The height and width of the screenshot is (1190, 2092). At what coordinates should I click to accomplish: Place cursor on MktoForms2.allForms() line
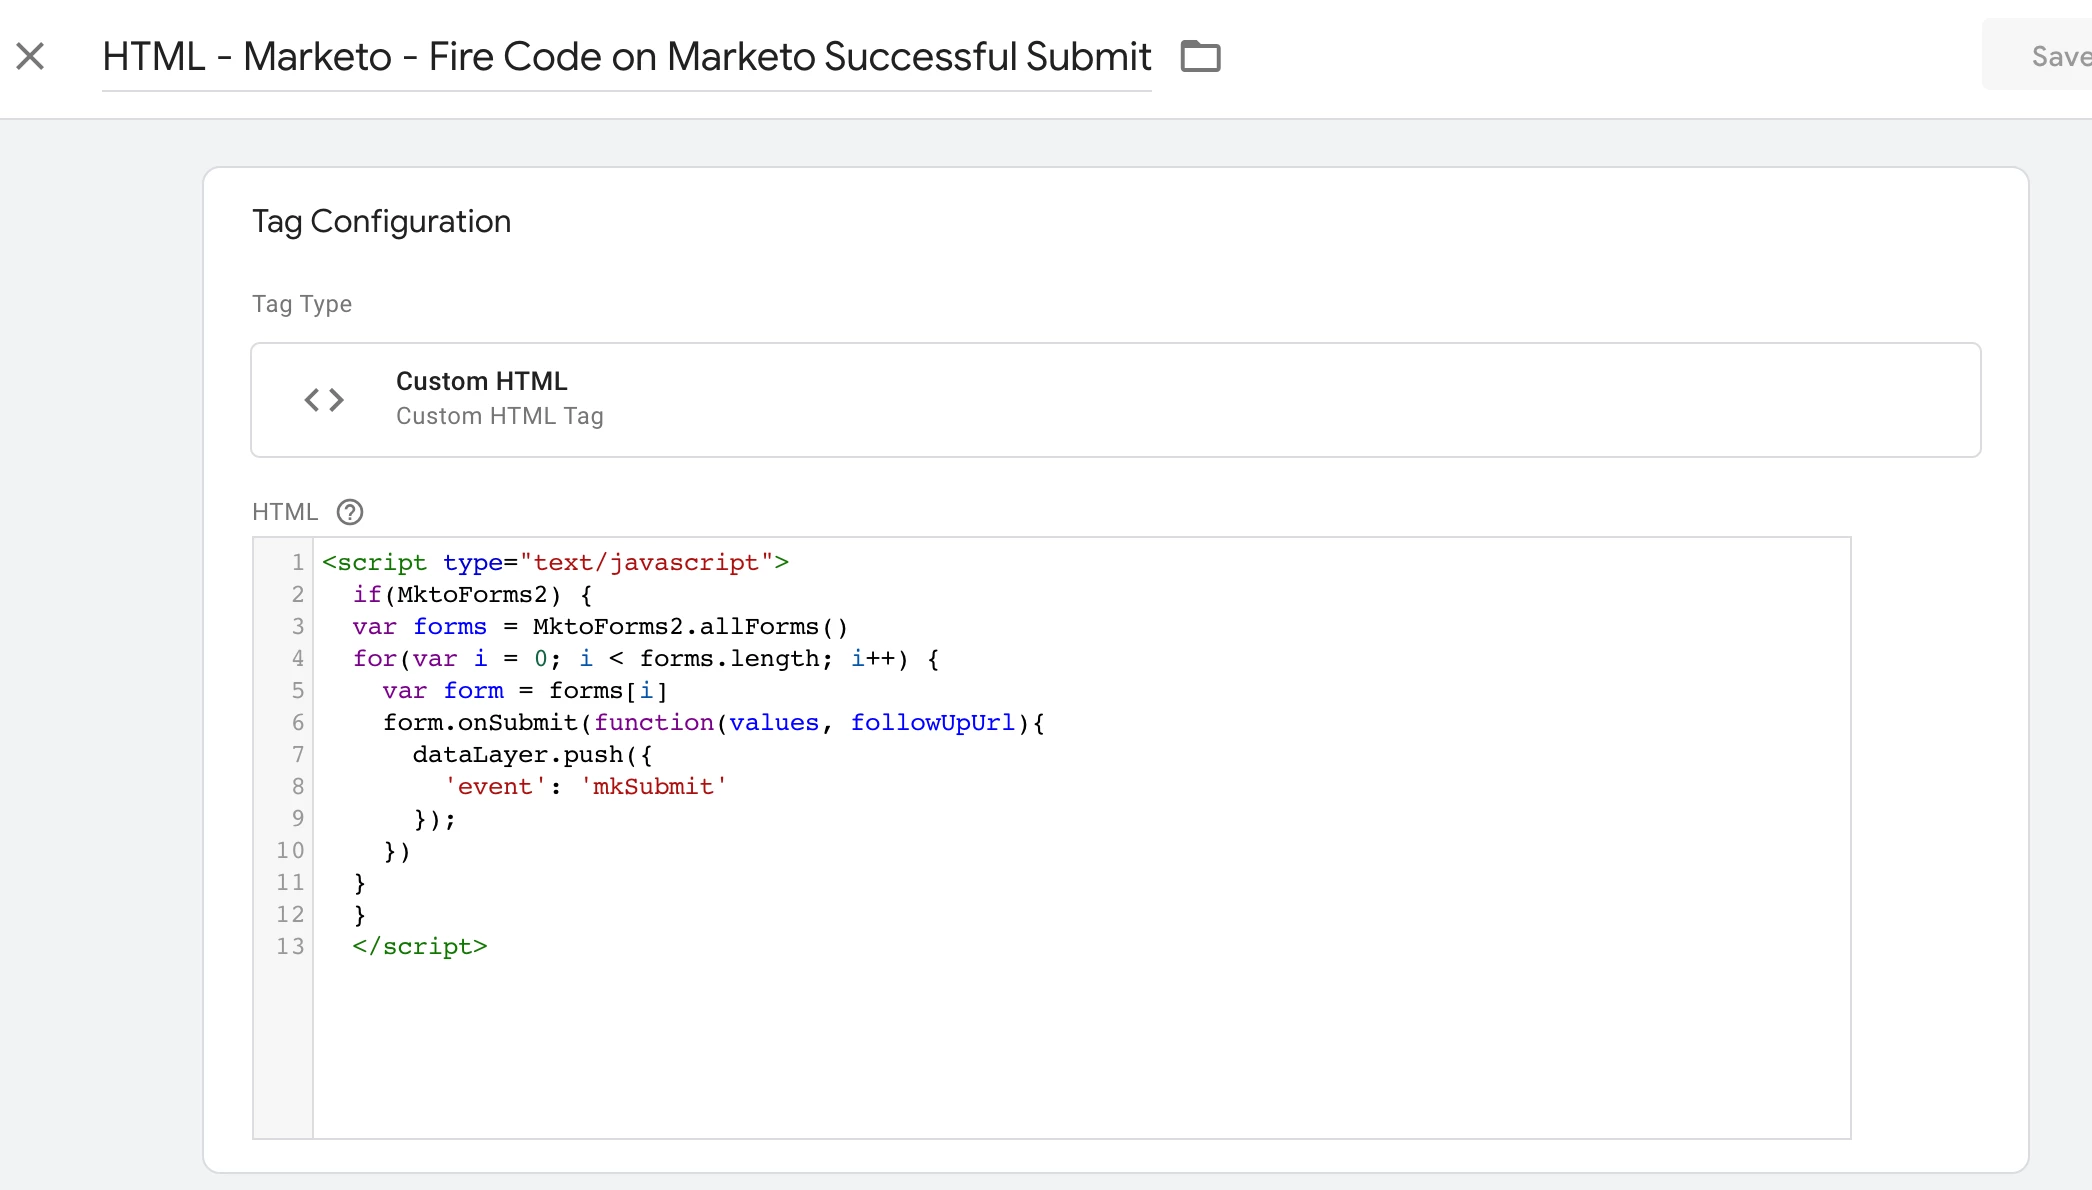click(x=690, y=627)
